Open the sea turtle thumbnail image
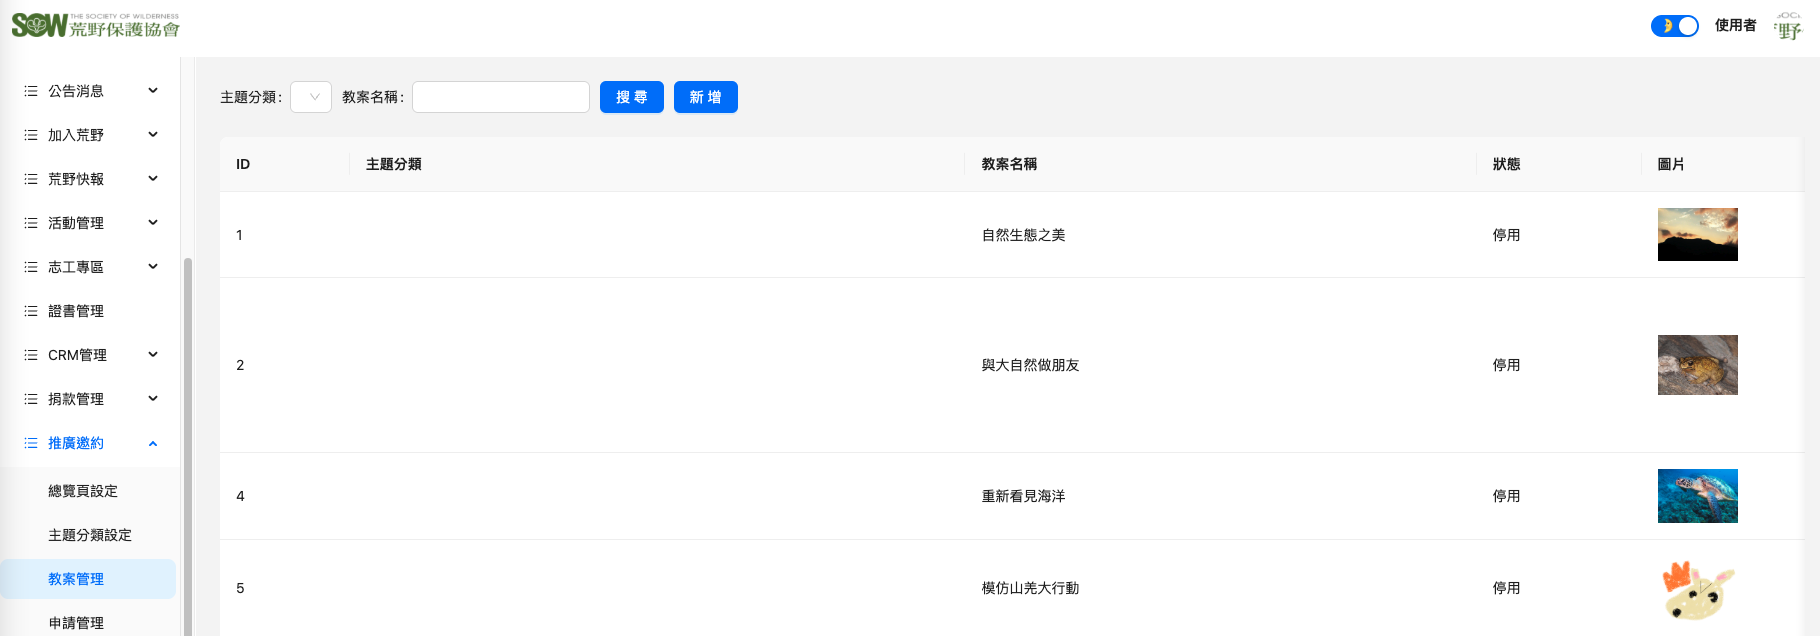The image size is (1820, 636). [1697, 496]
